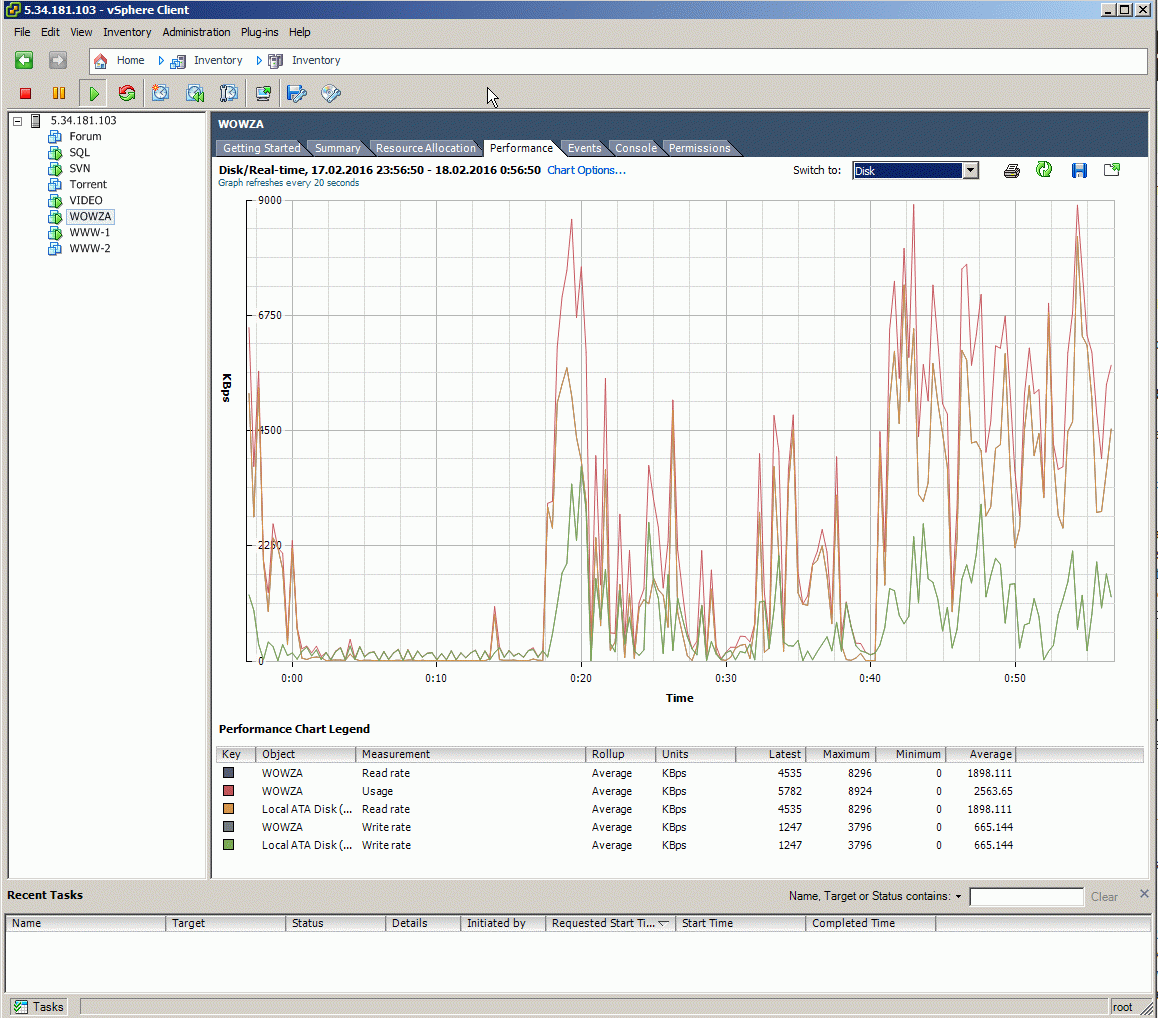The width and height of the screenshot is (1158, 1018).
Task: Select the Torrent virtual machine
Action: [88, 185]
